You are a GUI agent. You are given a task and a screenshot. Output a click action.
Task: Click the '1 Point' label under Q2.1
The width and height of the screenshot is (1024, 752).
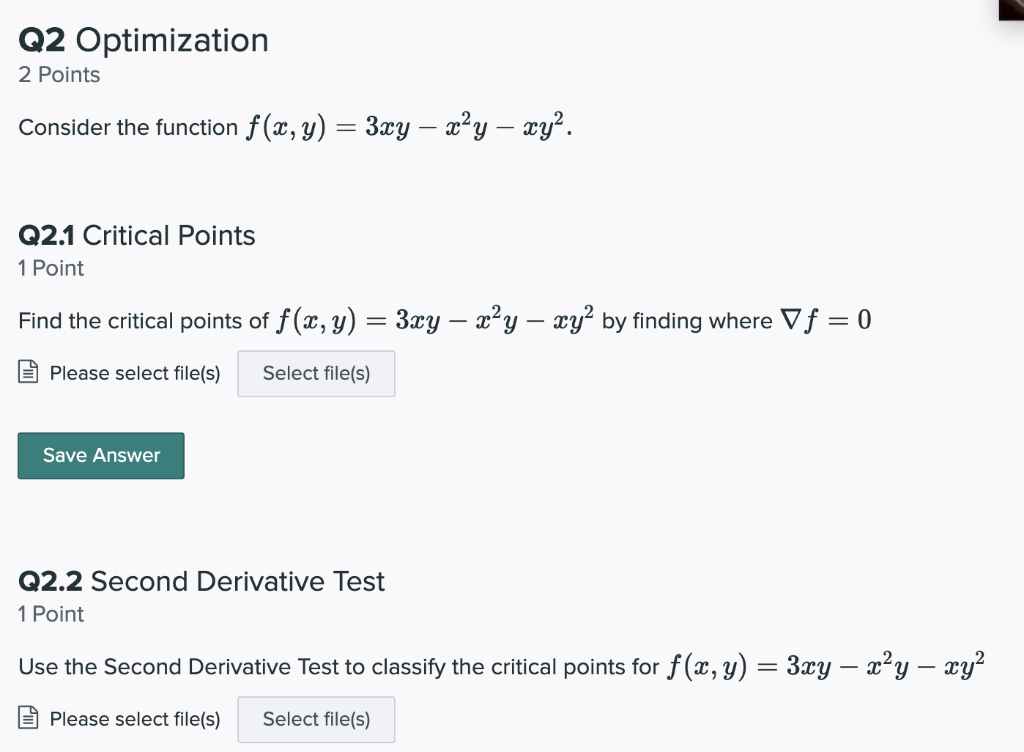(51, 268)
